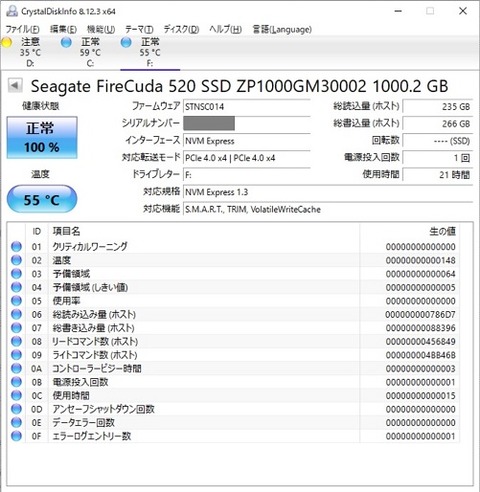The image size is (480, 492).
Task: Open the ヘルプ(H) menu
Action: [x=225, y=29]
